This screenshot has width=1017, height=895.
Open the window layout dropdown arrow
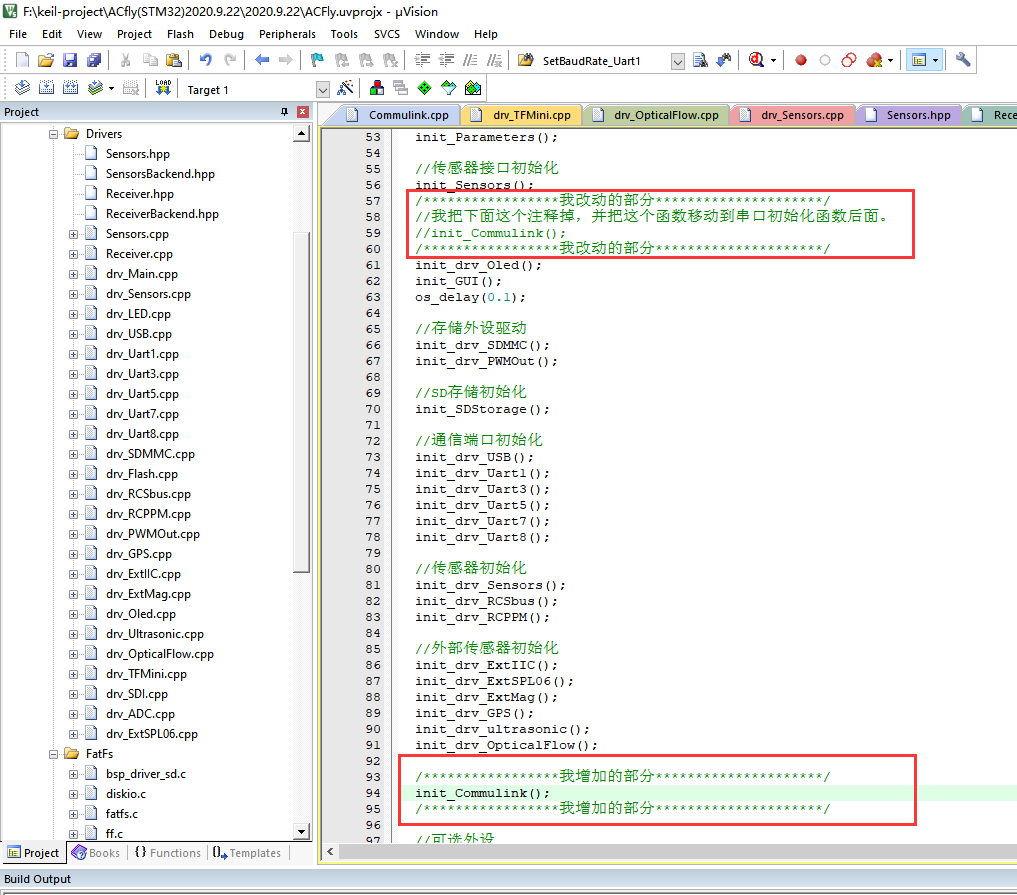[x=935, y=60]
